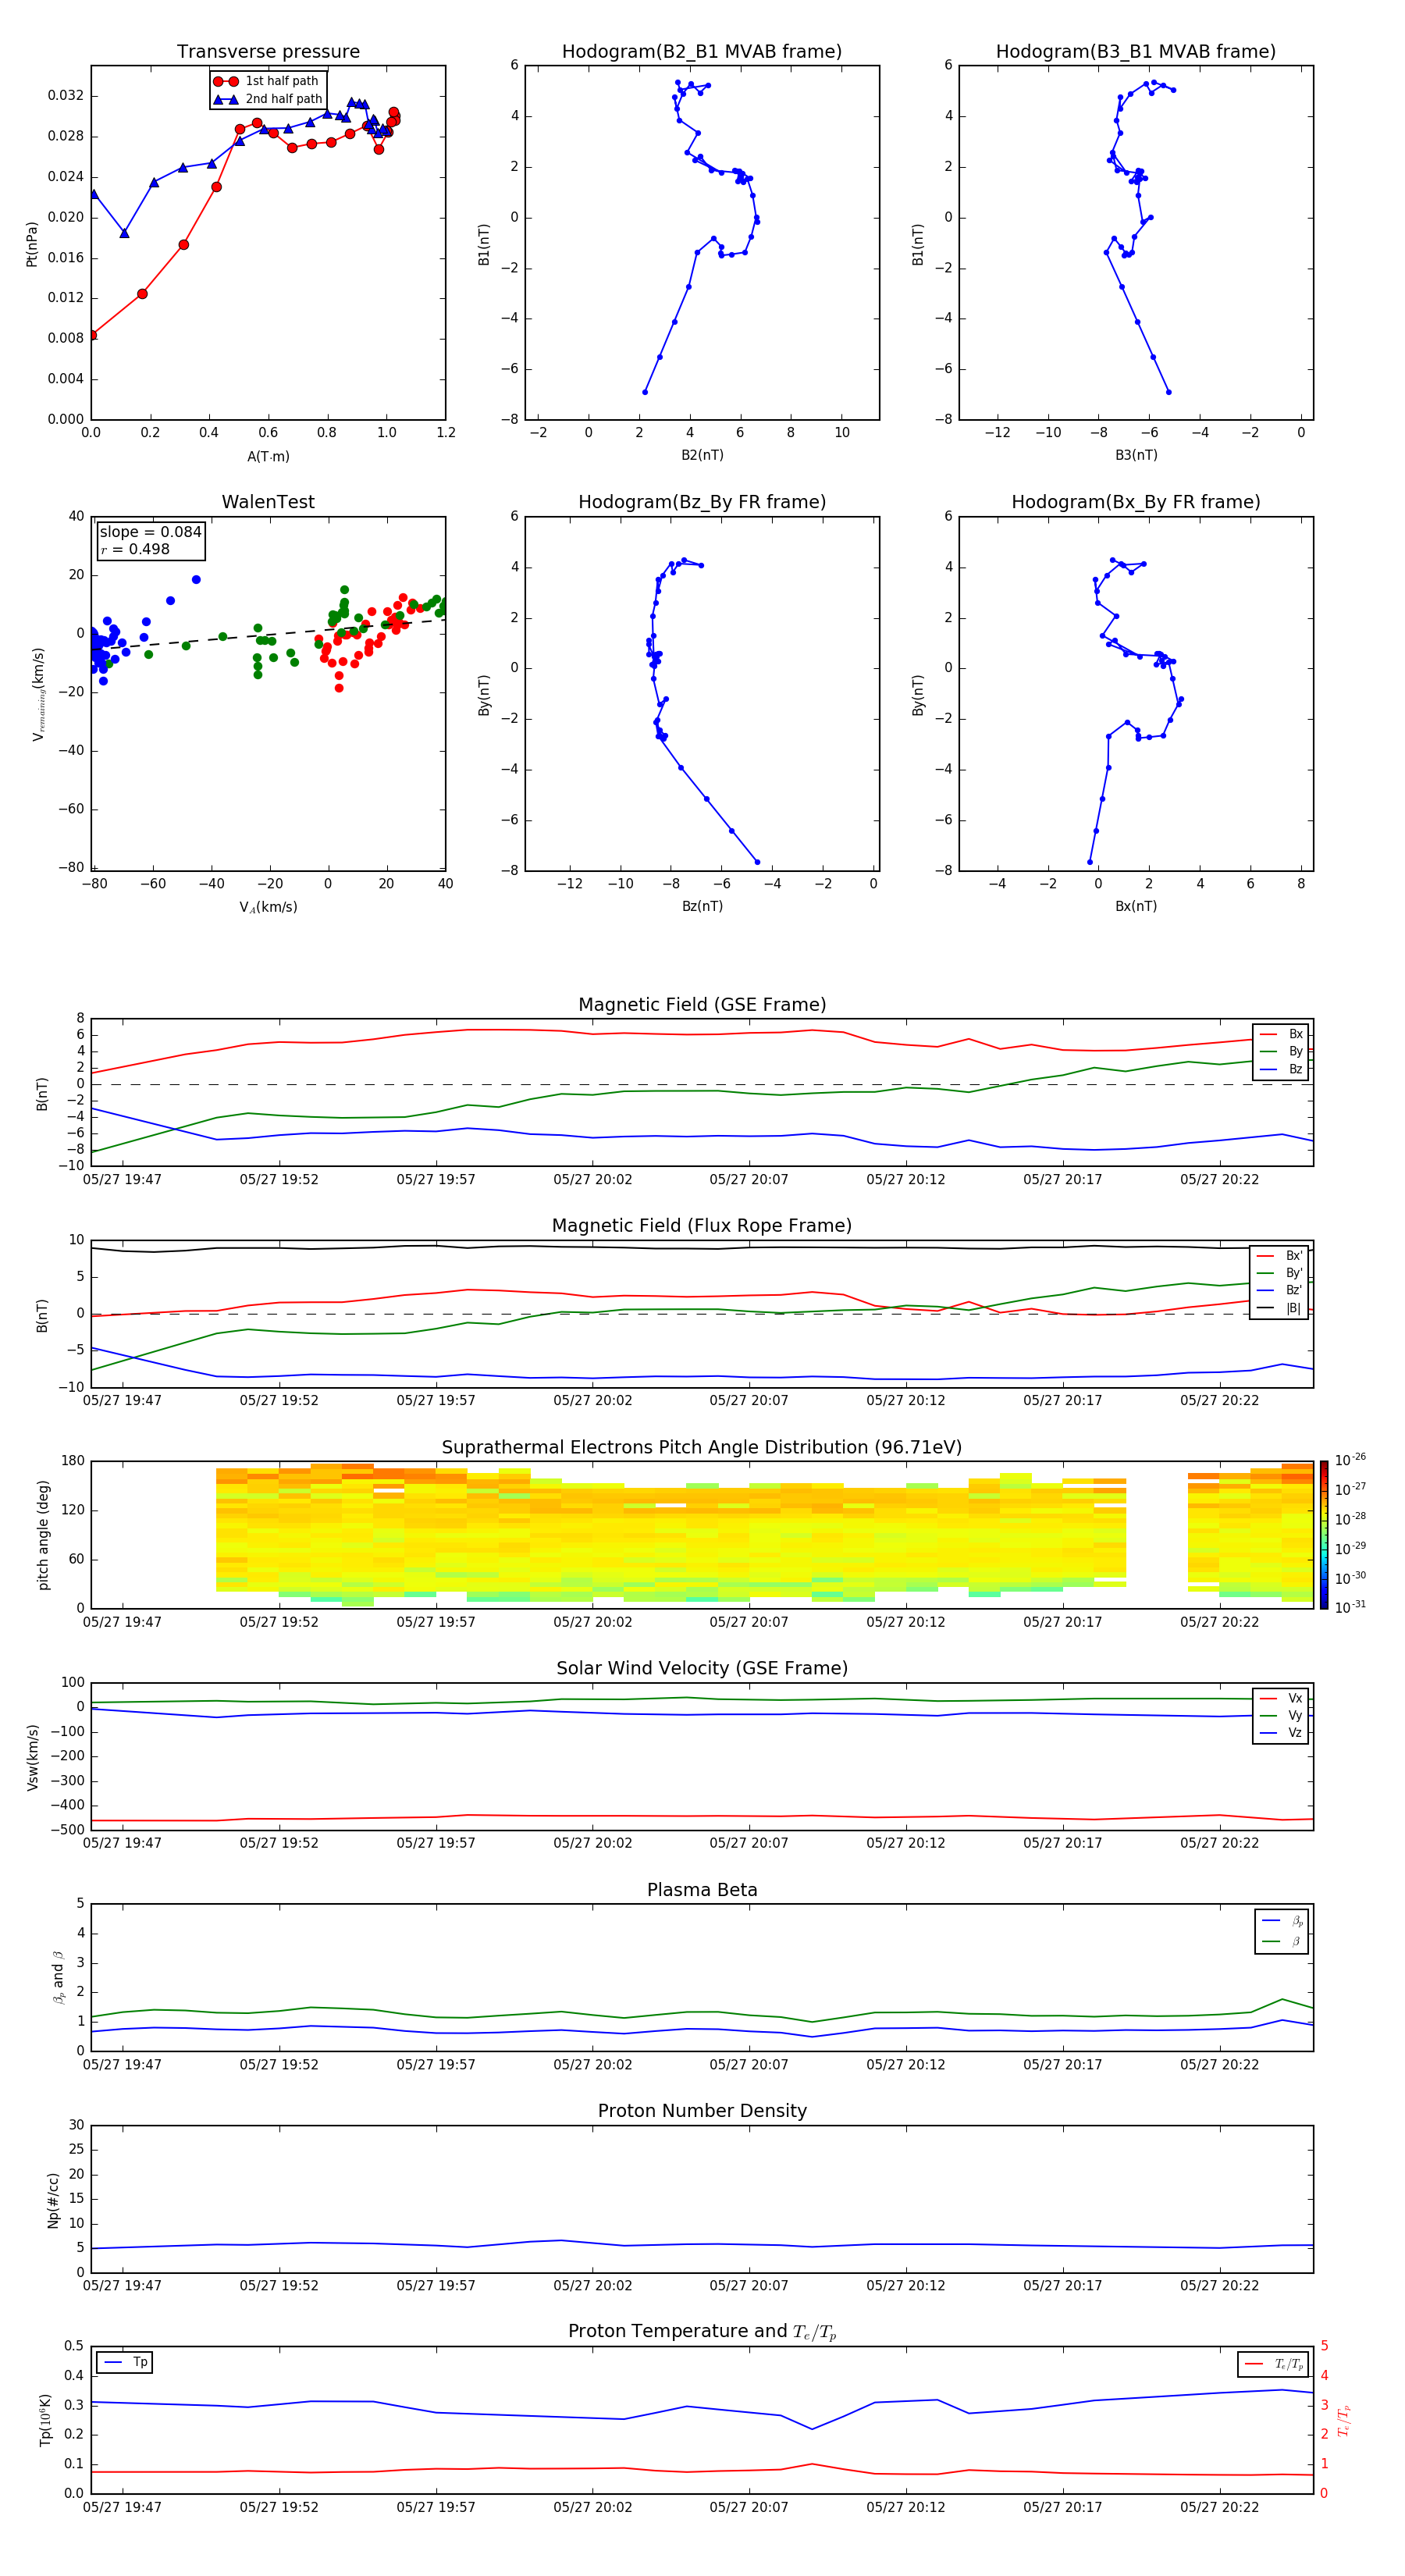This screenshot has width=1405, height=2576.
Task: Click 'Hodogram(B3_B1 MVAB frame)' title
Action: click(x=1136, y=52)
